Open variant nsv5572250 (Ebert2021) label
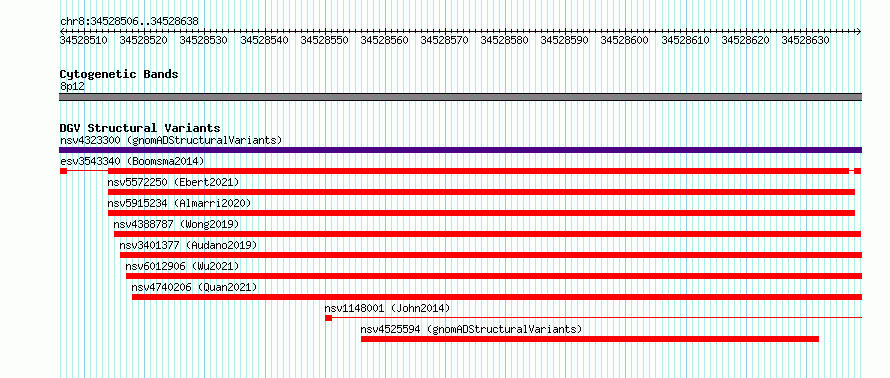Viewport: 890px width, 378px height. (173, 182)
